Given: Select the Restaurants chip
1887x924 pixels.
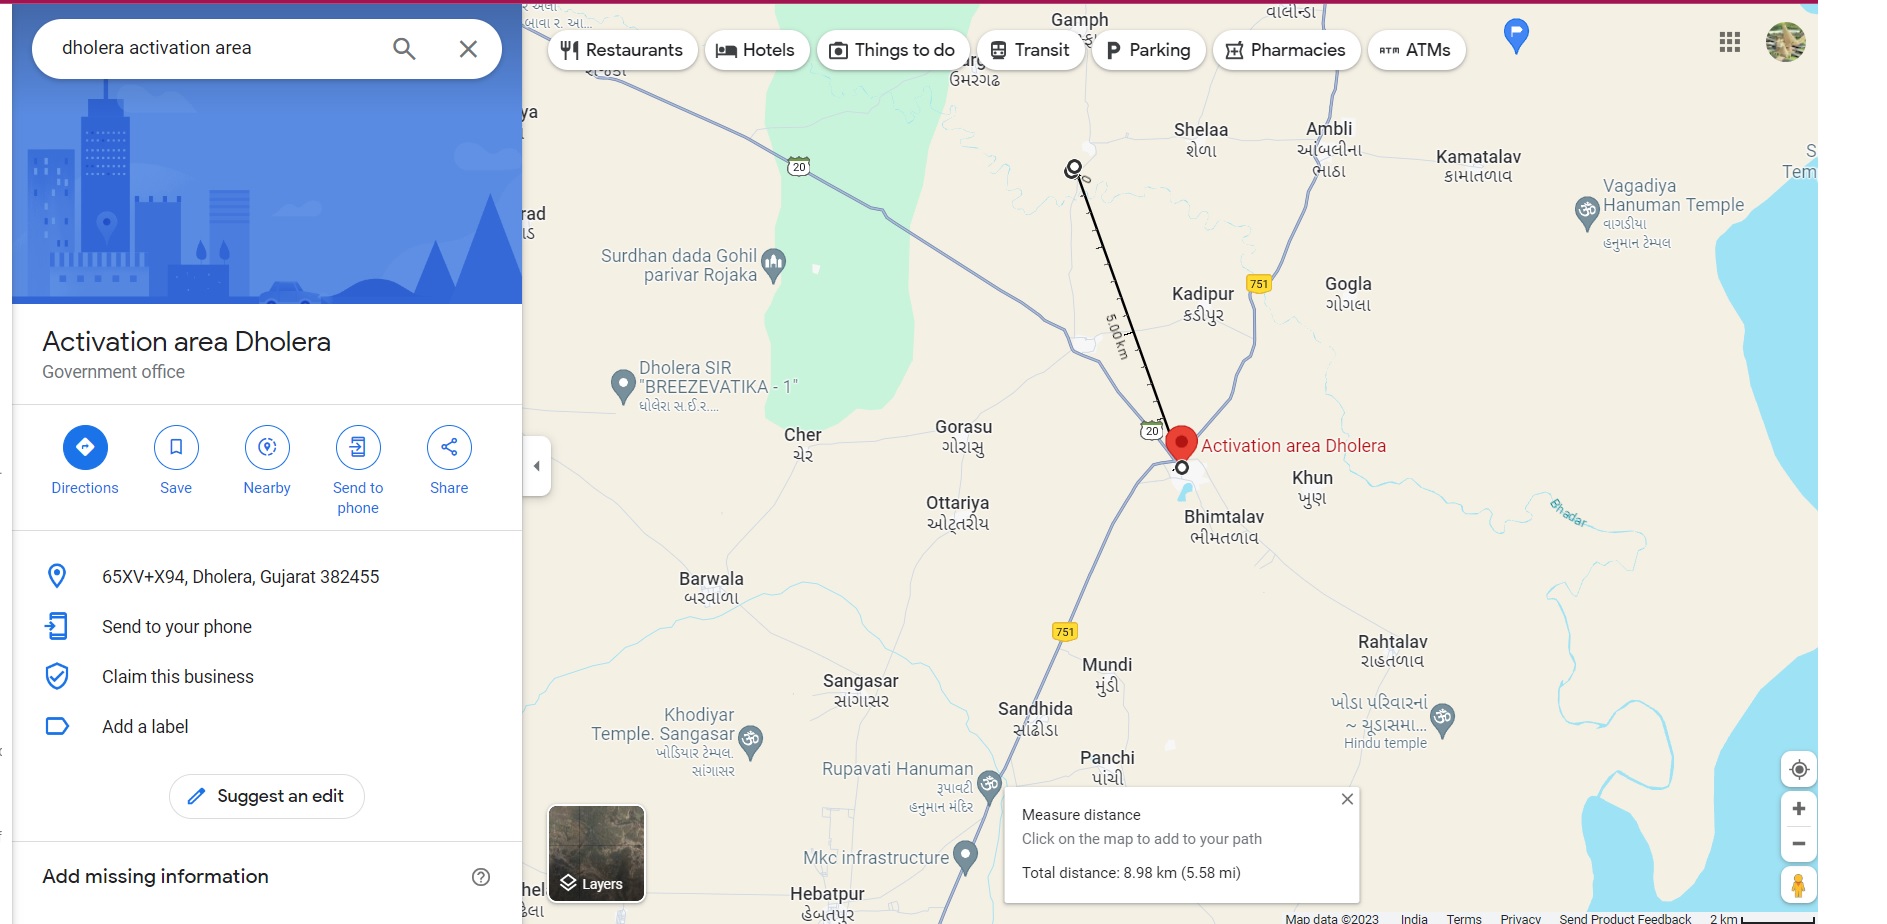Looking at the screenshot, I should coord(622,50).
